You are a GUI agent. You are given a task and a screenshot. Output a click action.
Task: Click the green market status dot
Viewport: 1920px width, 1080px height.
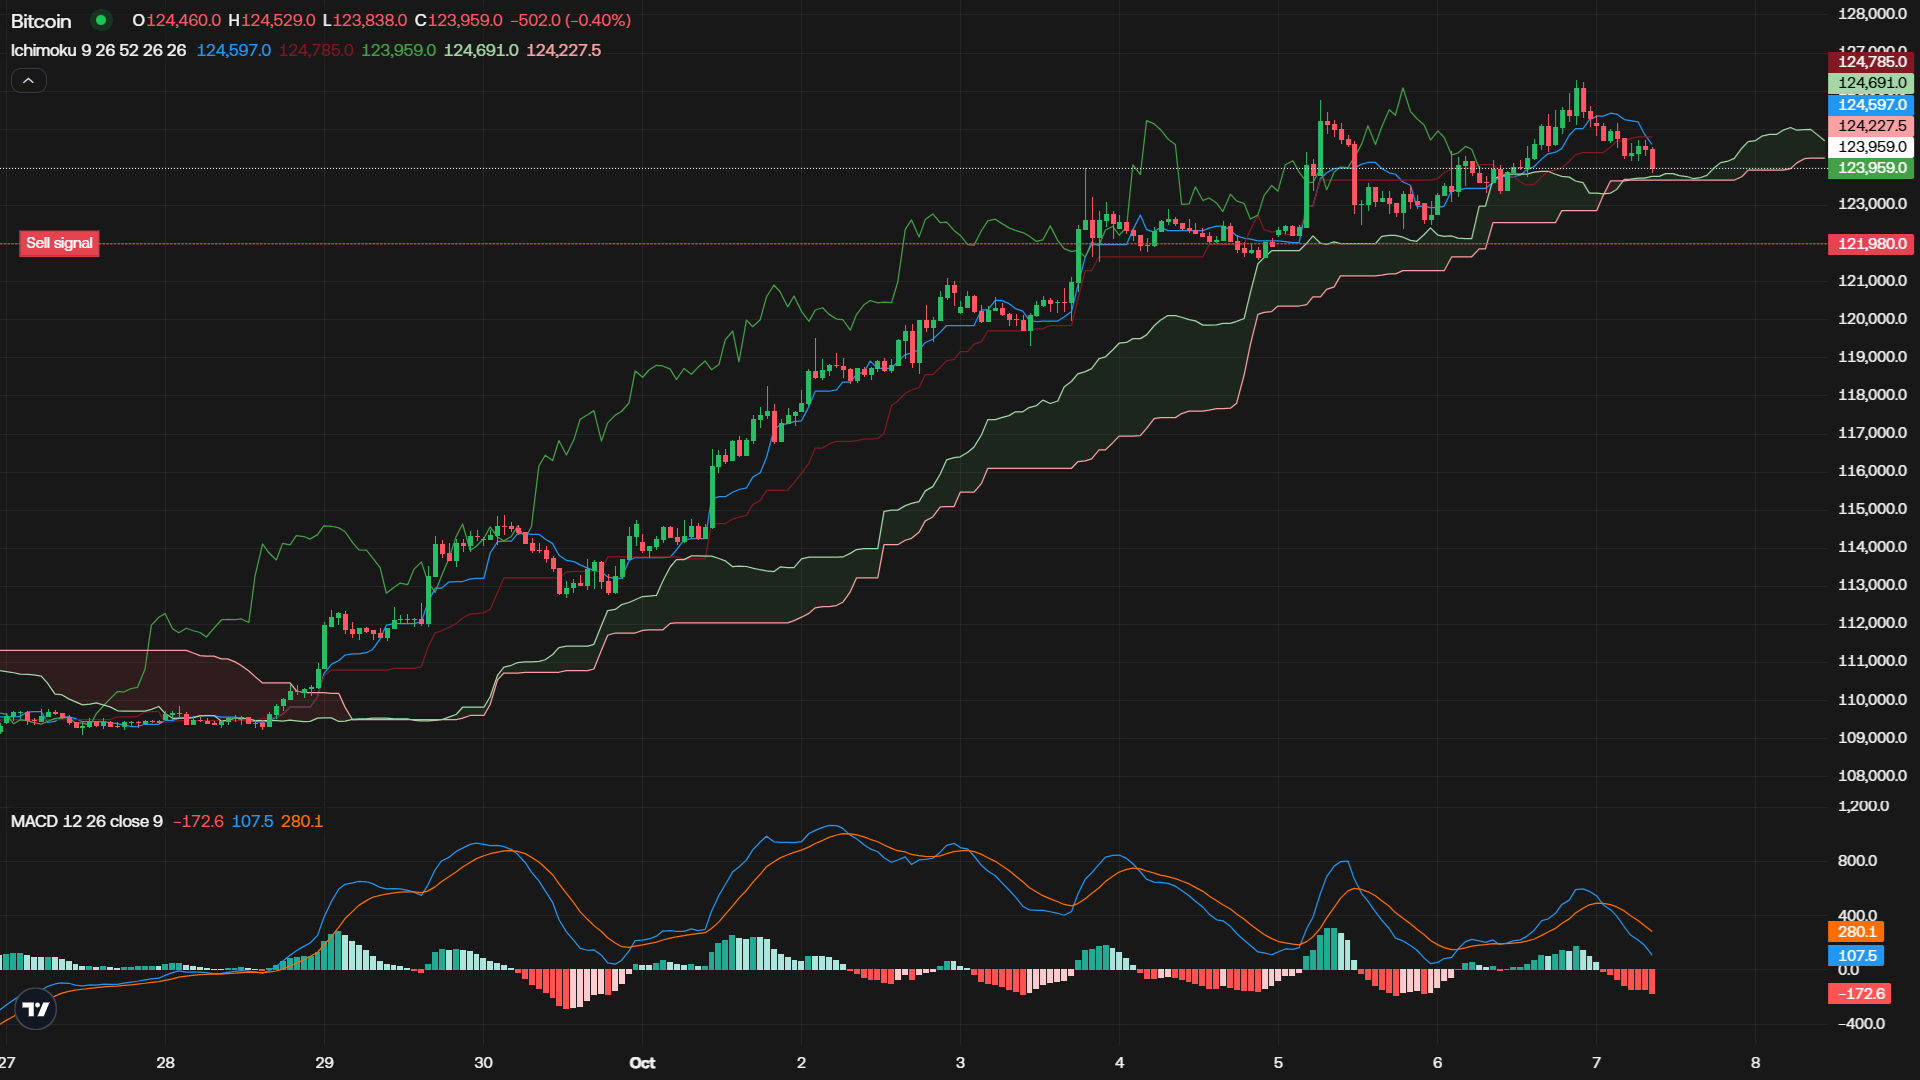[100, 20]
